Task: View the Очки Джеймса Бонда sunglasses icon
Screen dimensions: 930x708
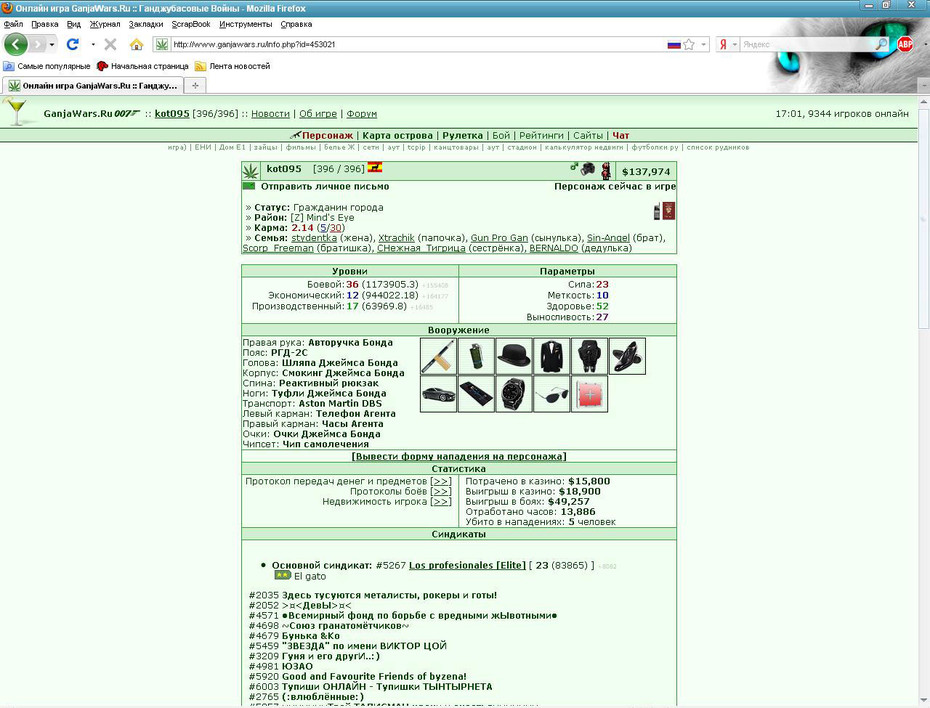Action: click(x=552, y=394)
